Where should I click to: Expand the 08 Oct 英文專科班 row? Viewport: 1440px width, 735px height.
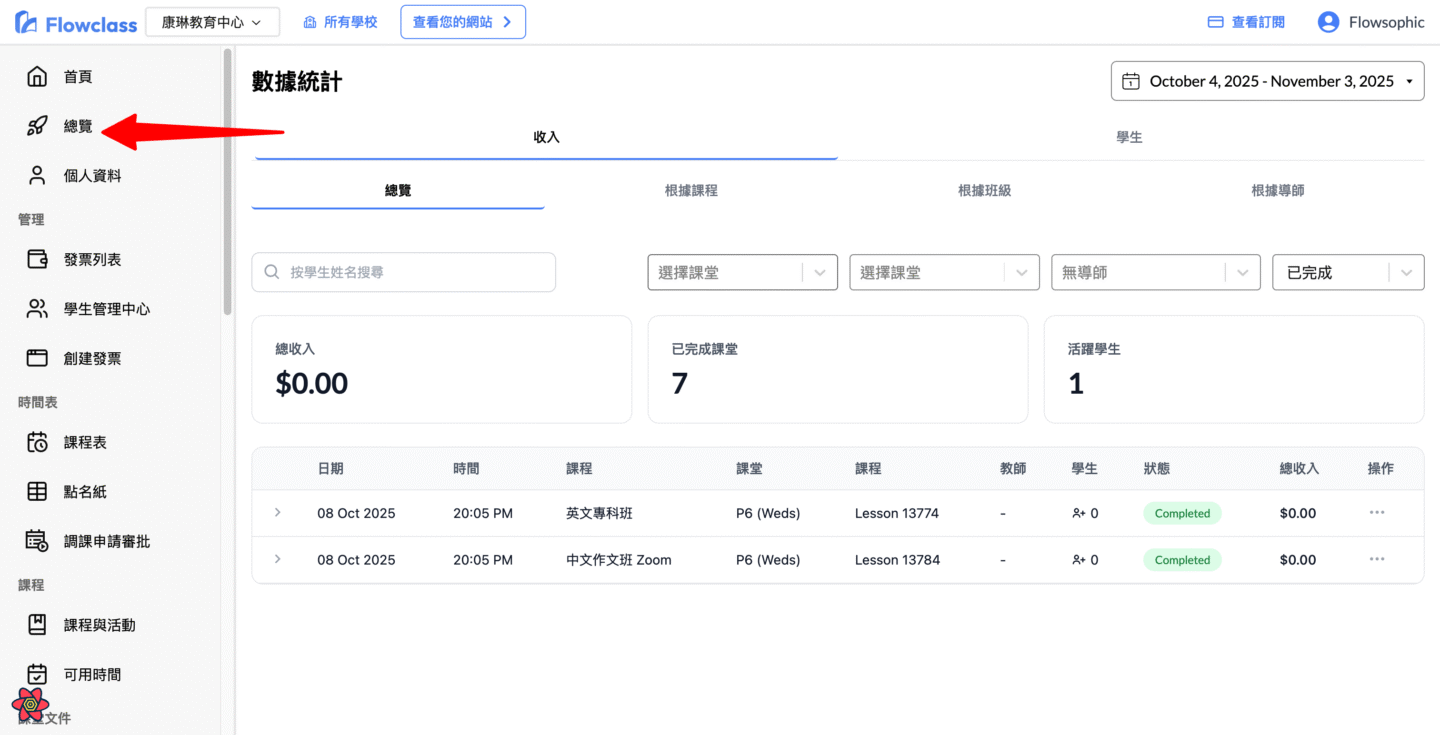point(278,513)
